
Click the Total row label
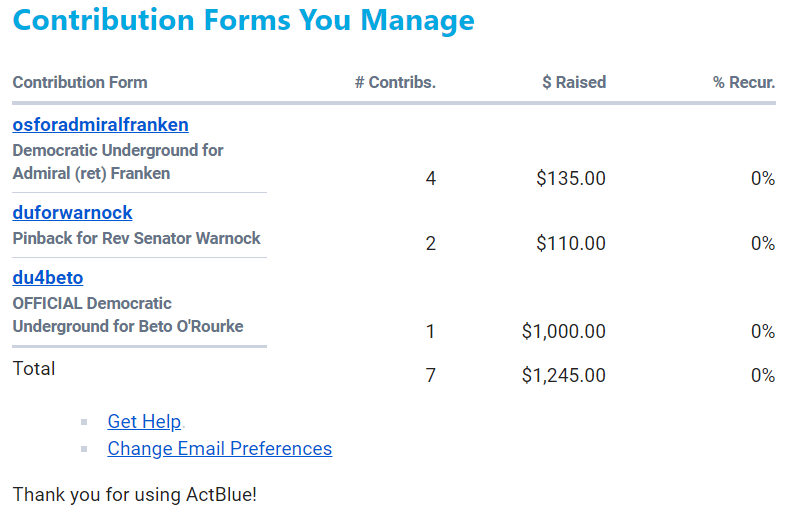[34, 369]
